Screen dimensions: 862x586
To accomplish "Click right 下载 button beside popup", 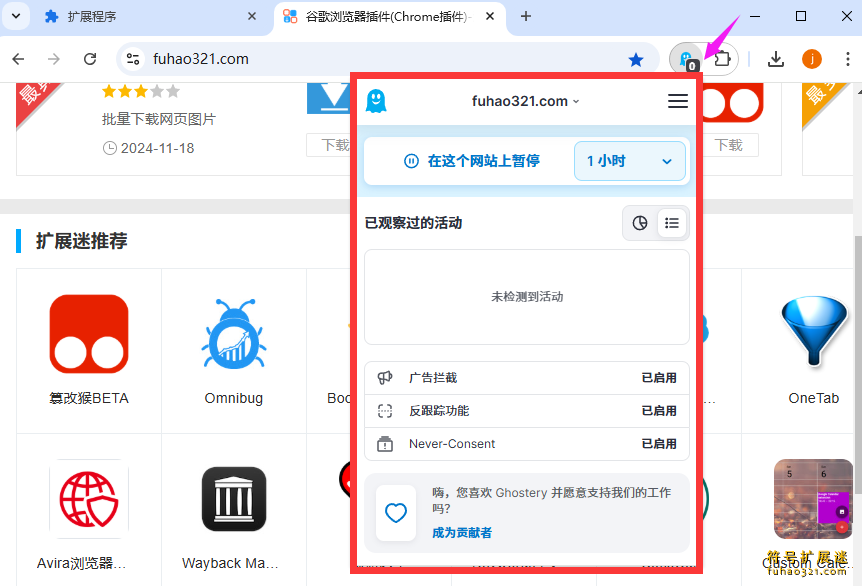I will [x=728, y=145].
